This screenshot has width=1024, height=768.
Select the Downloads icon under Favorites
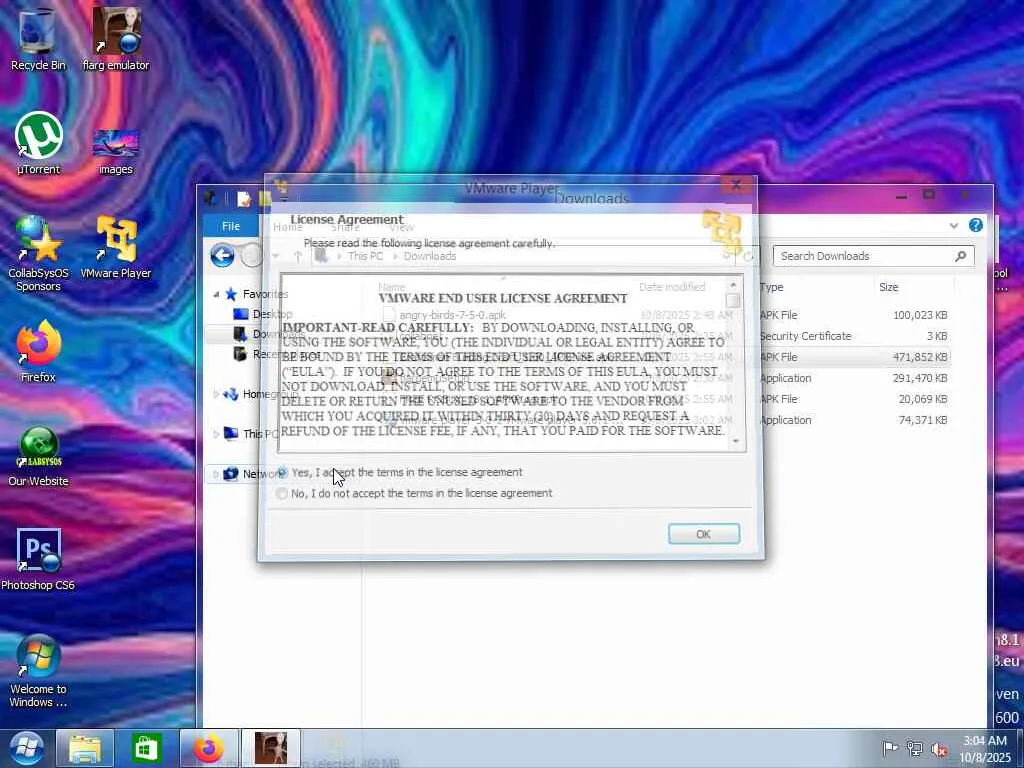(x=240, y=334)
